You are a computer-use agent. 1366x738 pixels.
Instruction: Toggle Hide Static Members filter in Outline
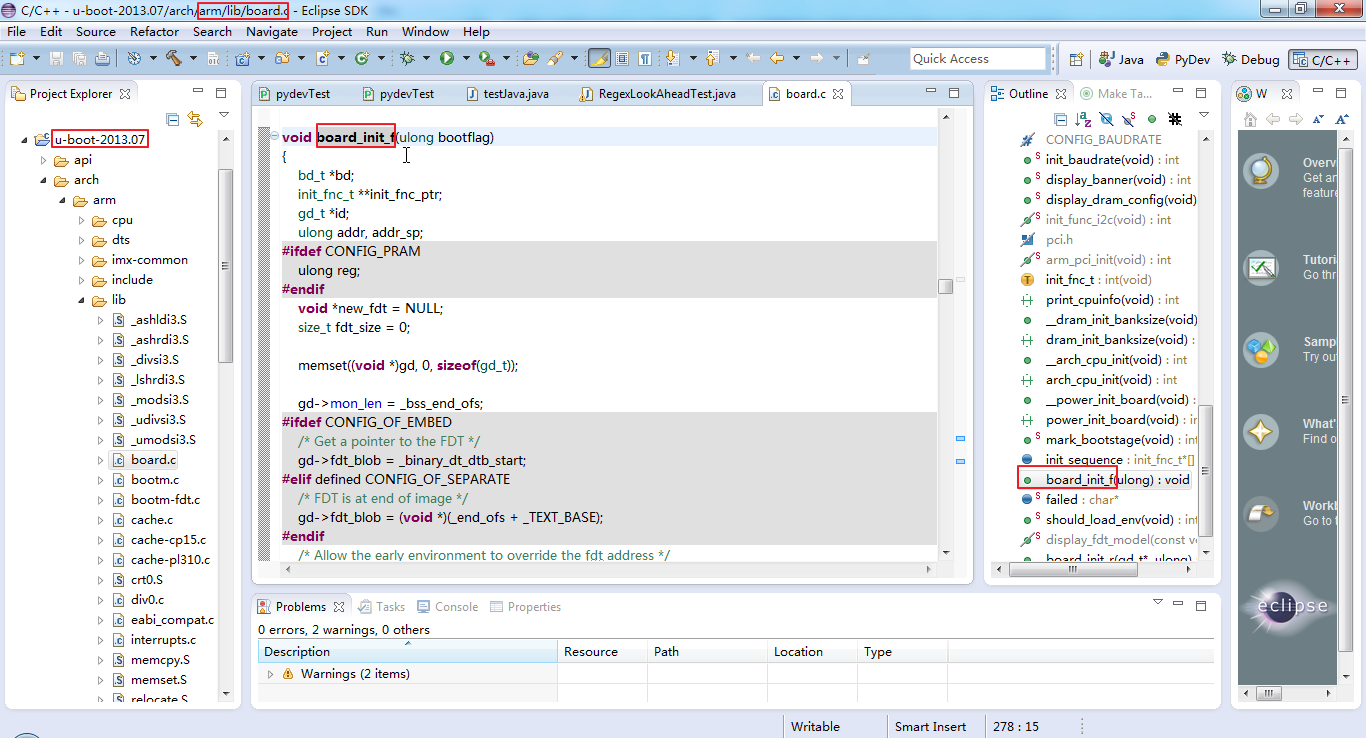coord(1128,119)
